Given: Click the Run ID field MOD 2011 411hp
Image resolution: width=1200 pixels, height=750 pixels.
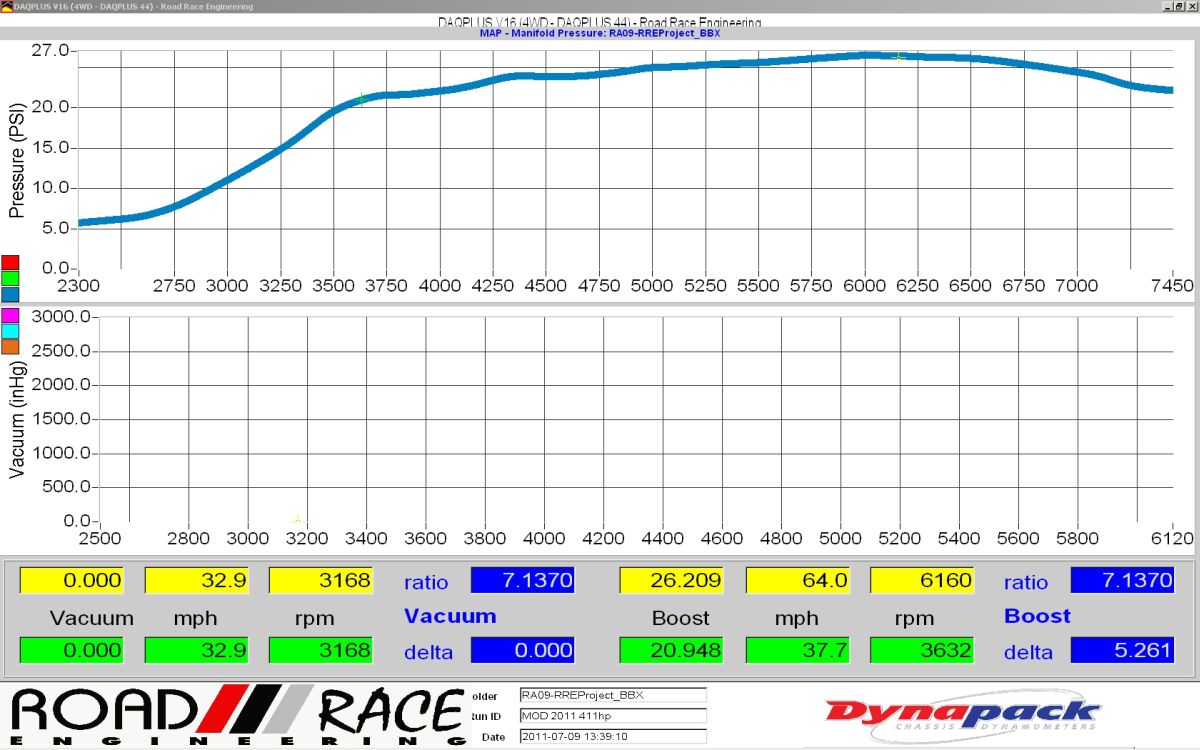Looking at the screenshot, I should pyautogui.click(x=612, y=715).
